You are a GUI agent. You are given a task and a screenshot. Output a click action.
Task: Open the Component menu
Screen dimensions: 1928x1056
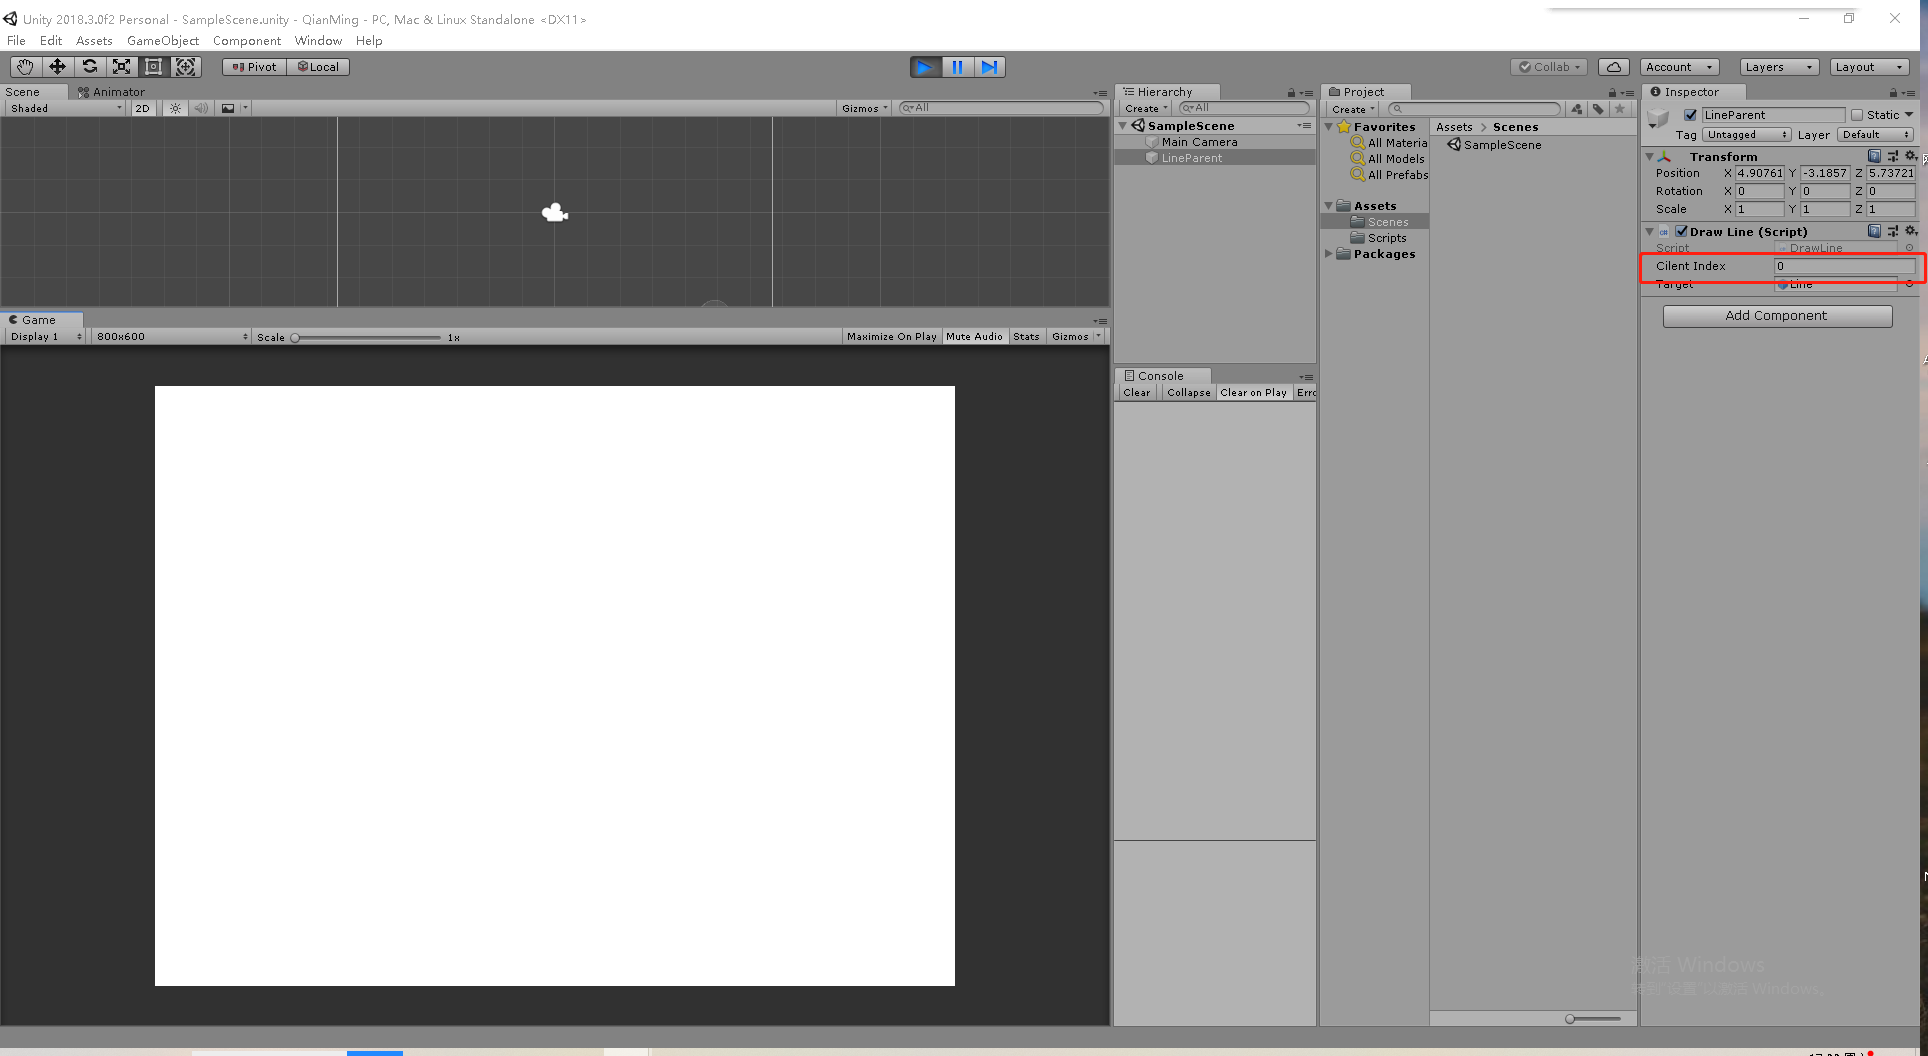point(247,41)
